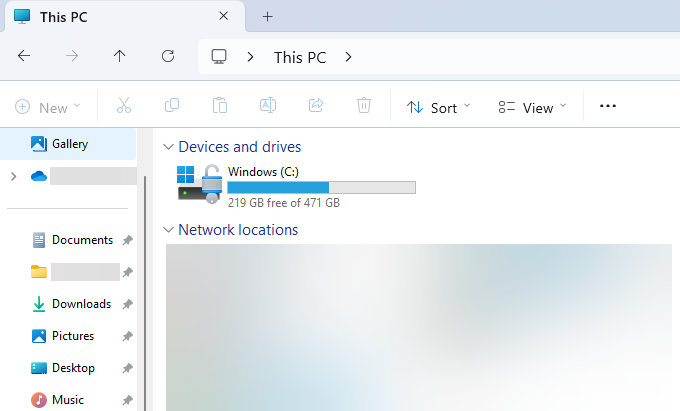Open the View dropdown menu
The image size is (680, 411).
click(532, 107)
